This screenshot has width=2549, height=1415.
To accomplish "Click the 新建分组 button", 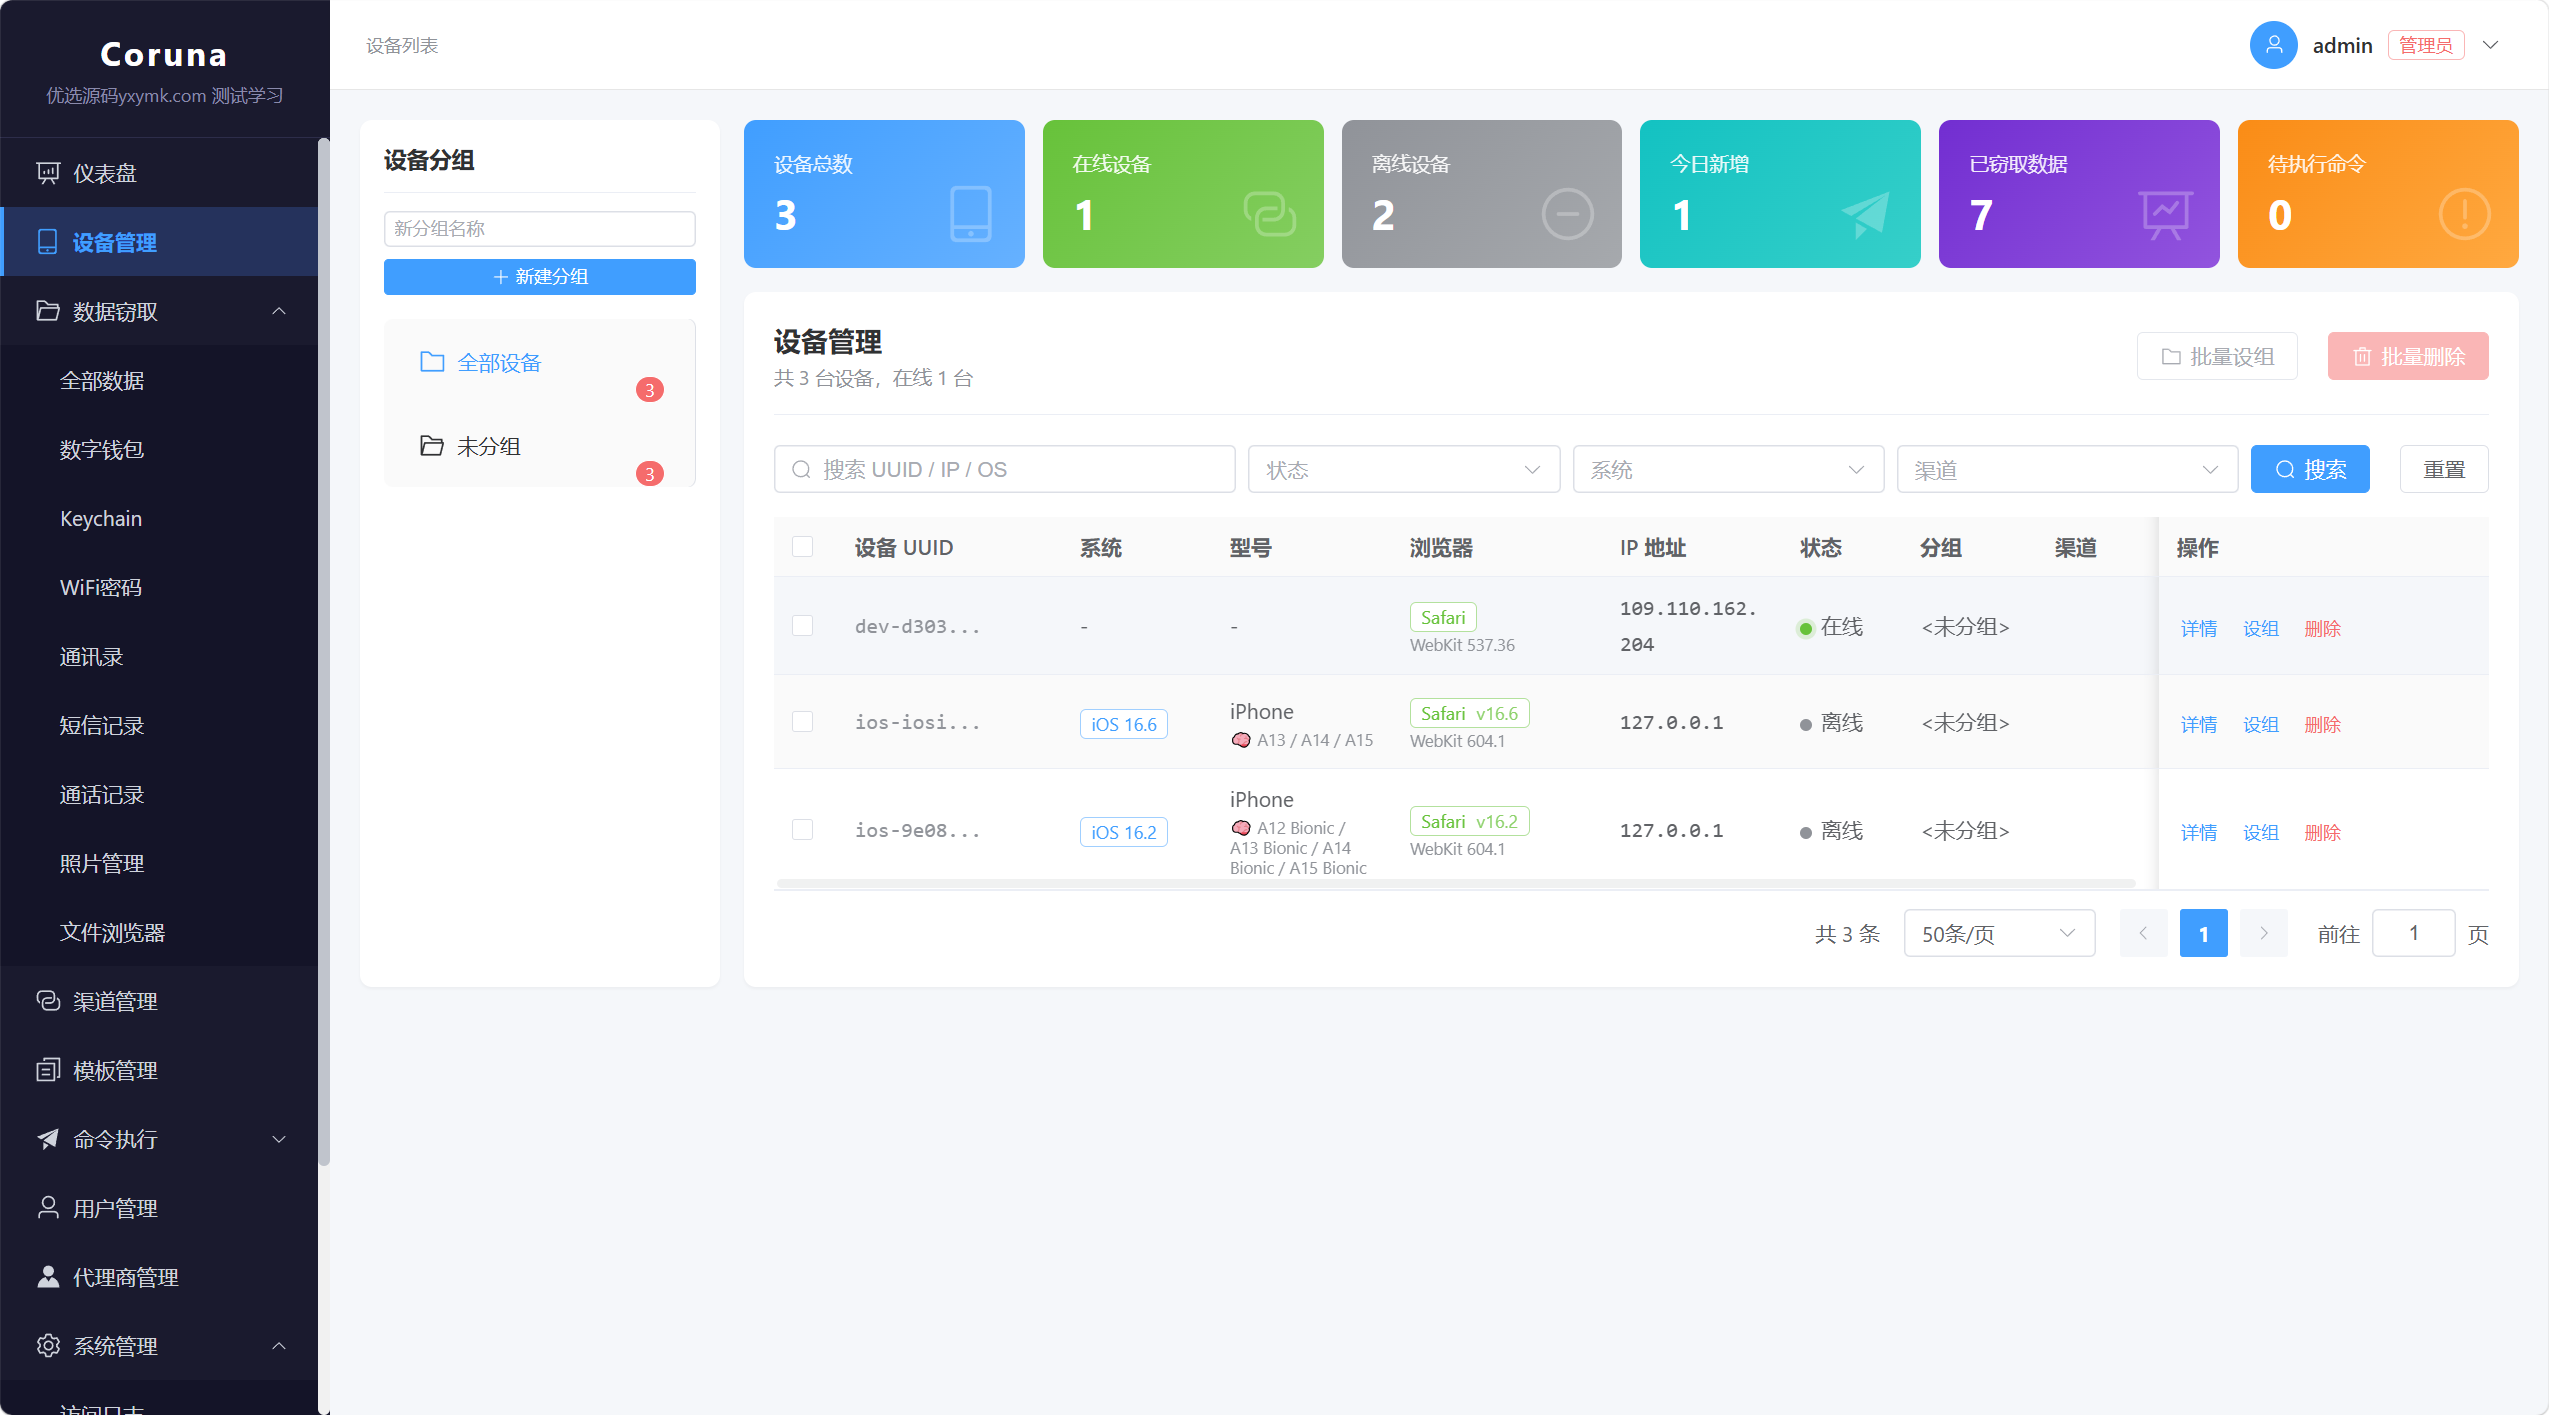I will pos(540,277).
